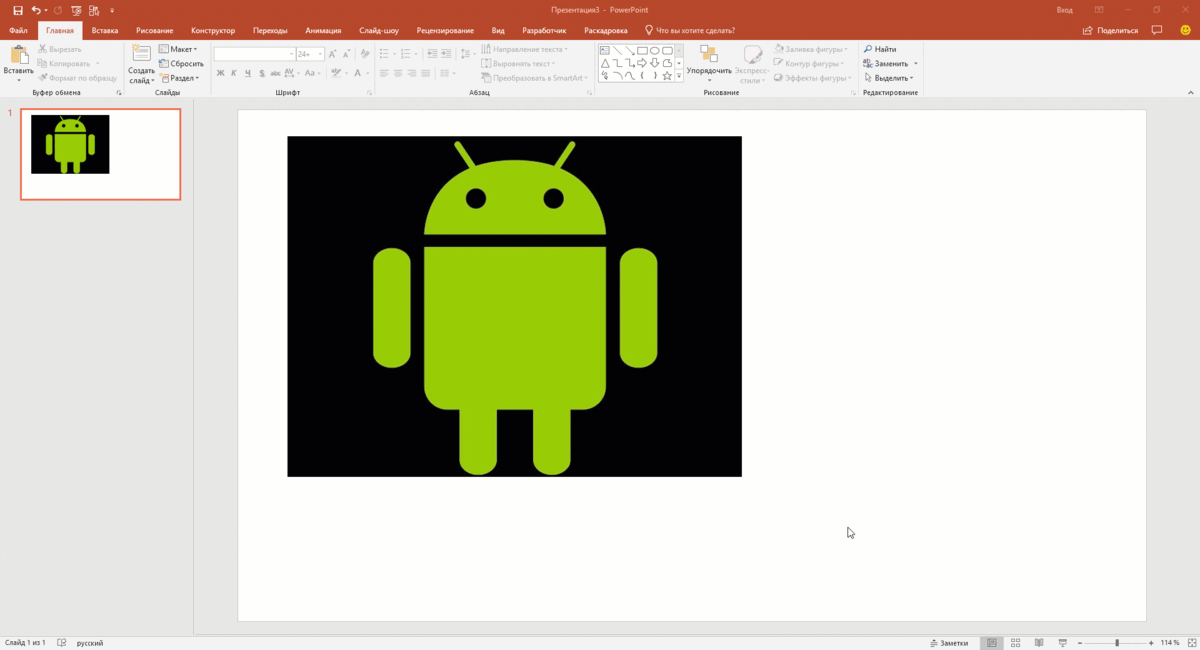Toggle underline Ч formatting
Screen dimensions: 1200x650
tap(247, 73)
